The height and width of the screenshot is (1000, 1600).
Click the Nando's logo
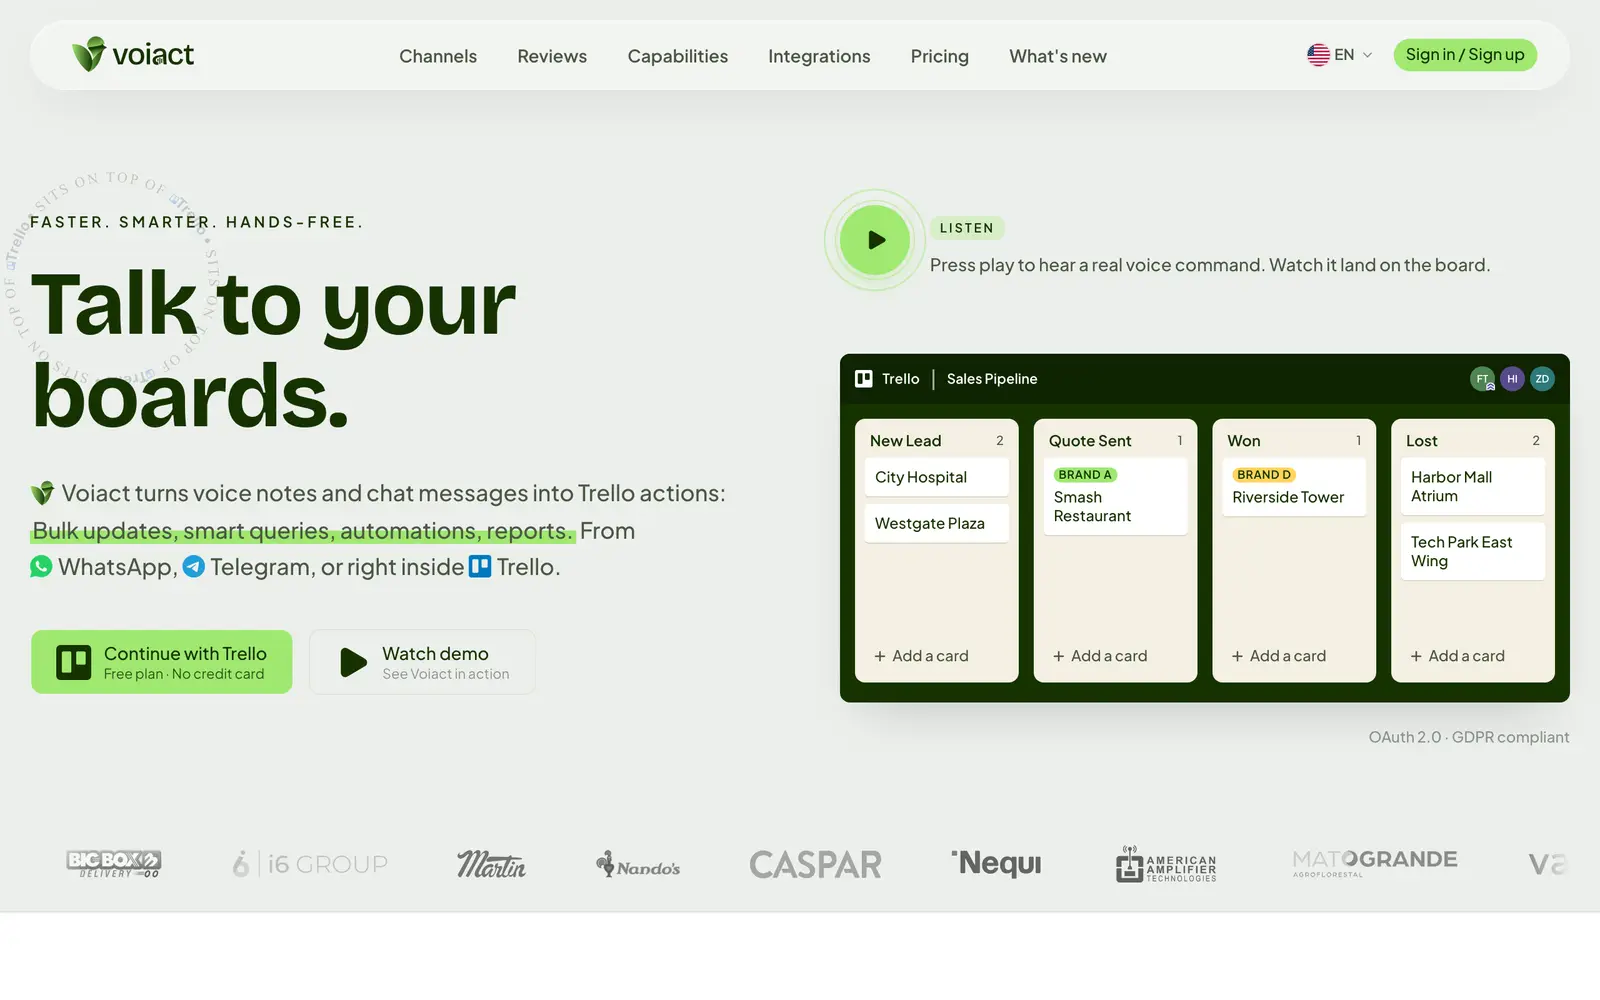click(638, 865)
